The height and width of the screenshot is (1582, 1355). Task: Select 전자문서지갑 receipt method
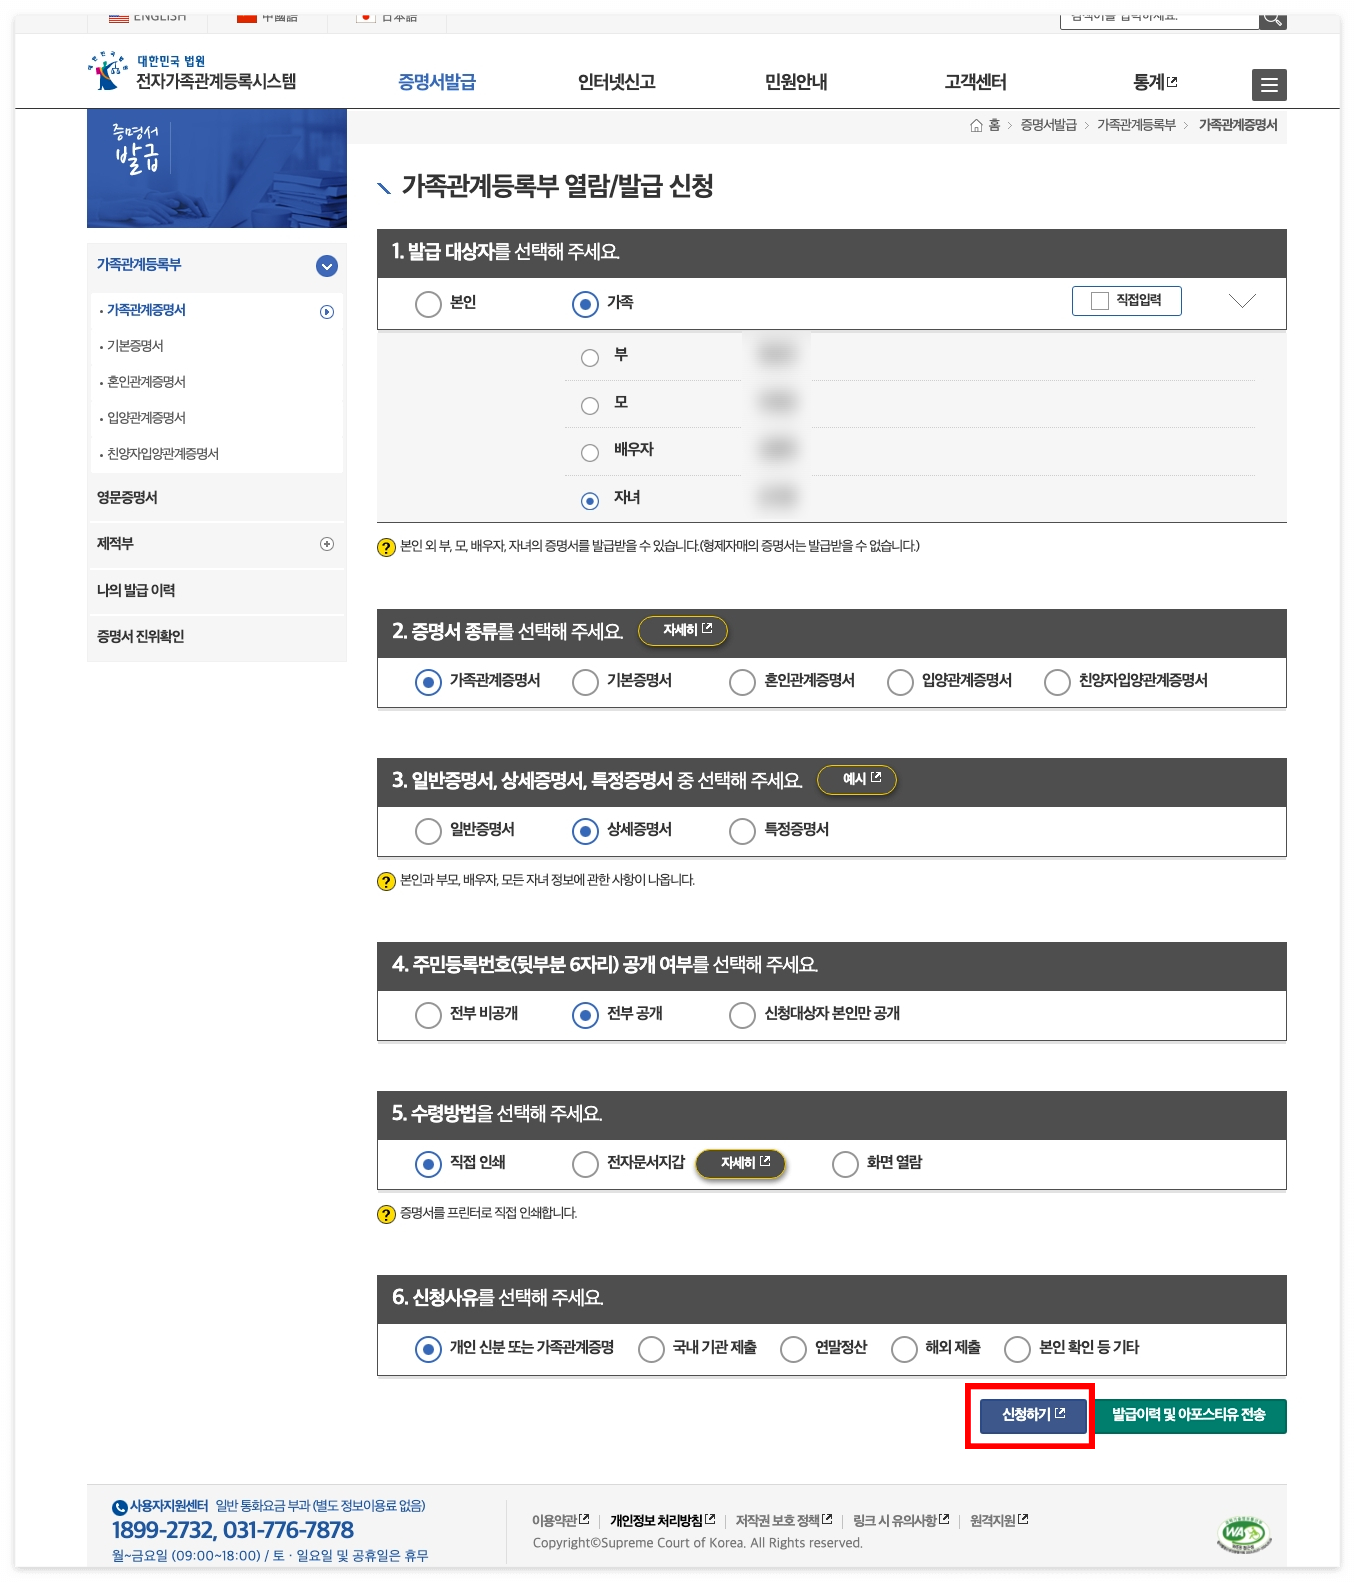[585, 1164]
